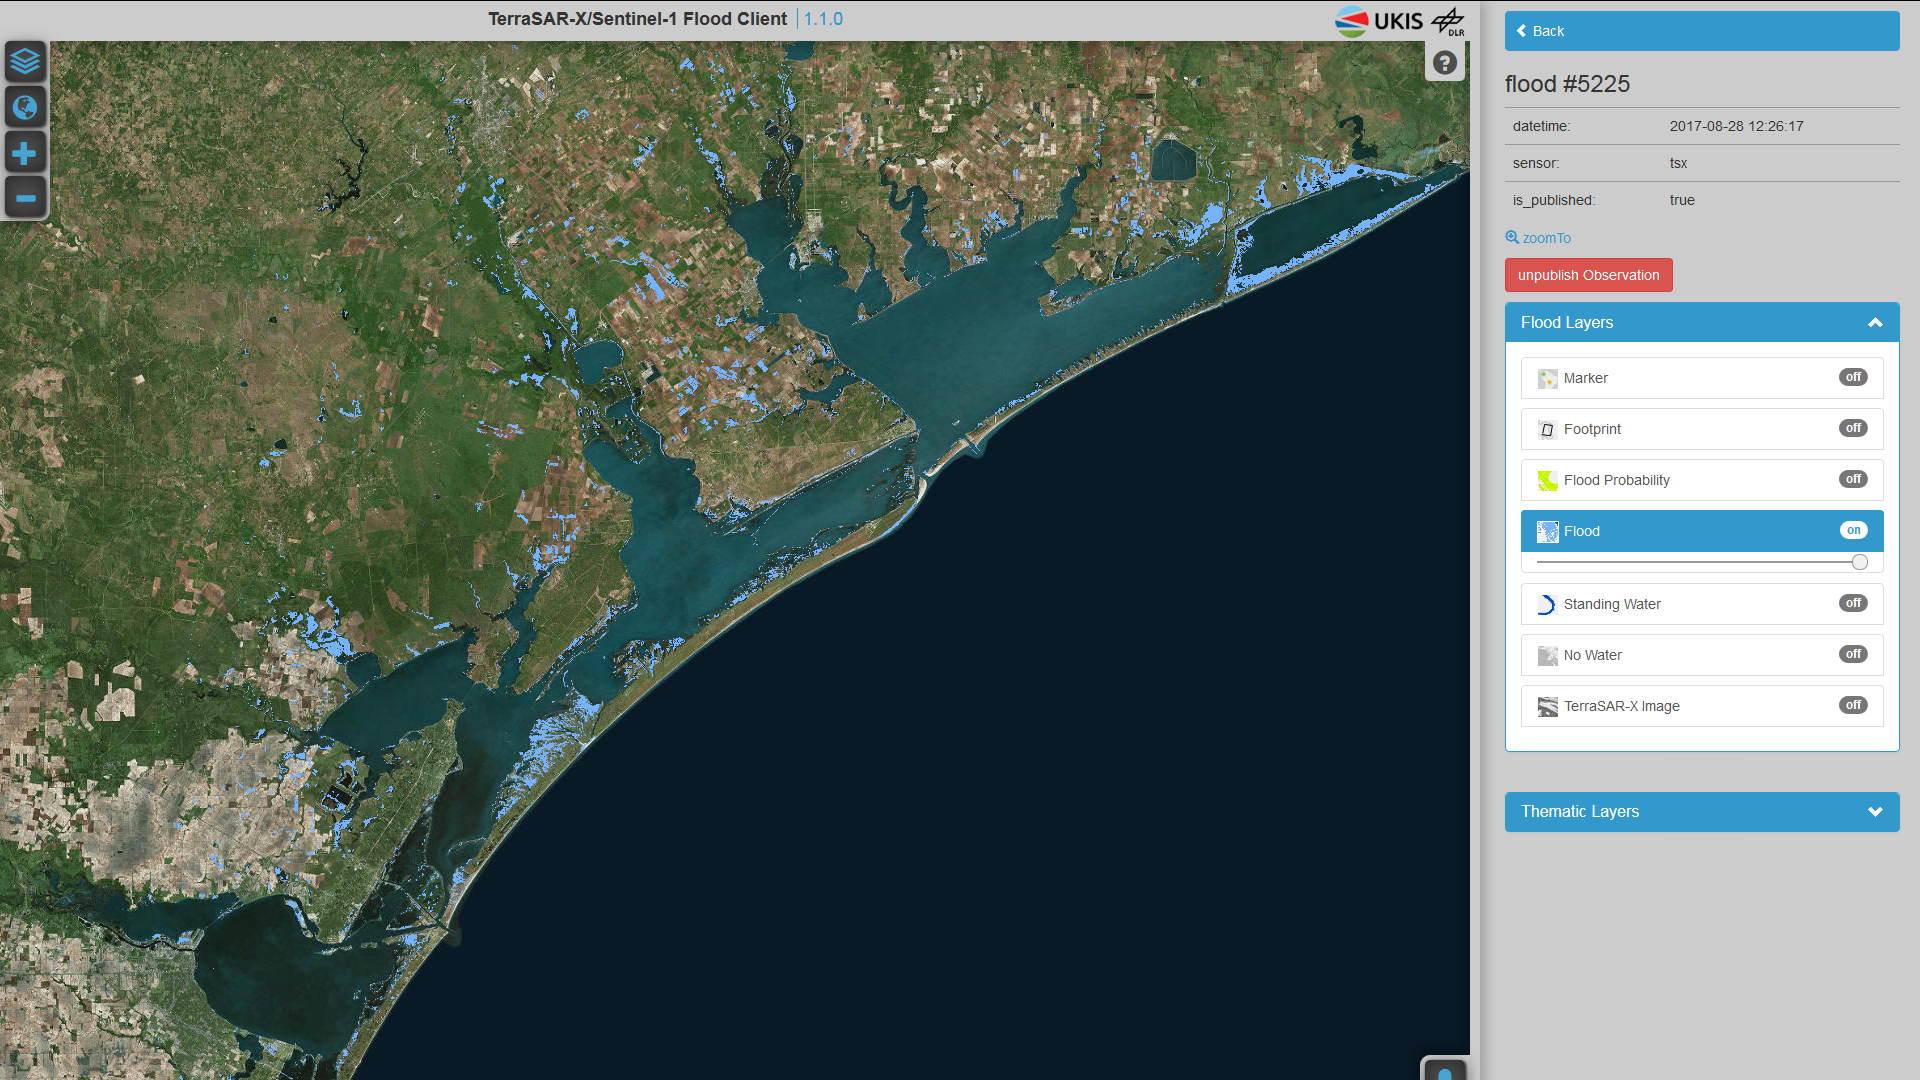Screen dimensions: 1920x1080
Task: Click the unpublish Observation button
Action: click(x=1588, y=275)
